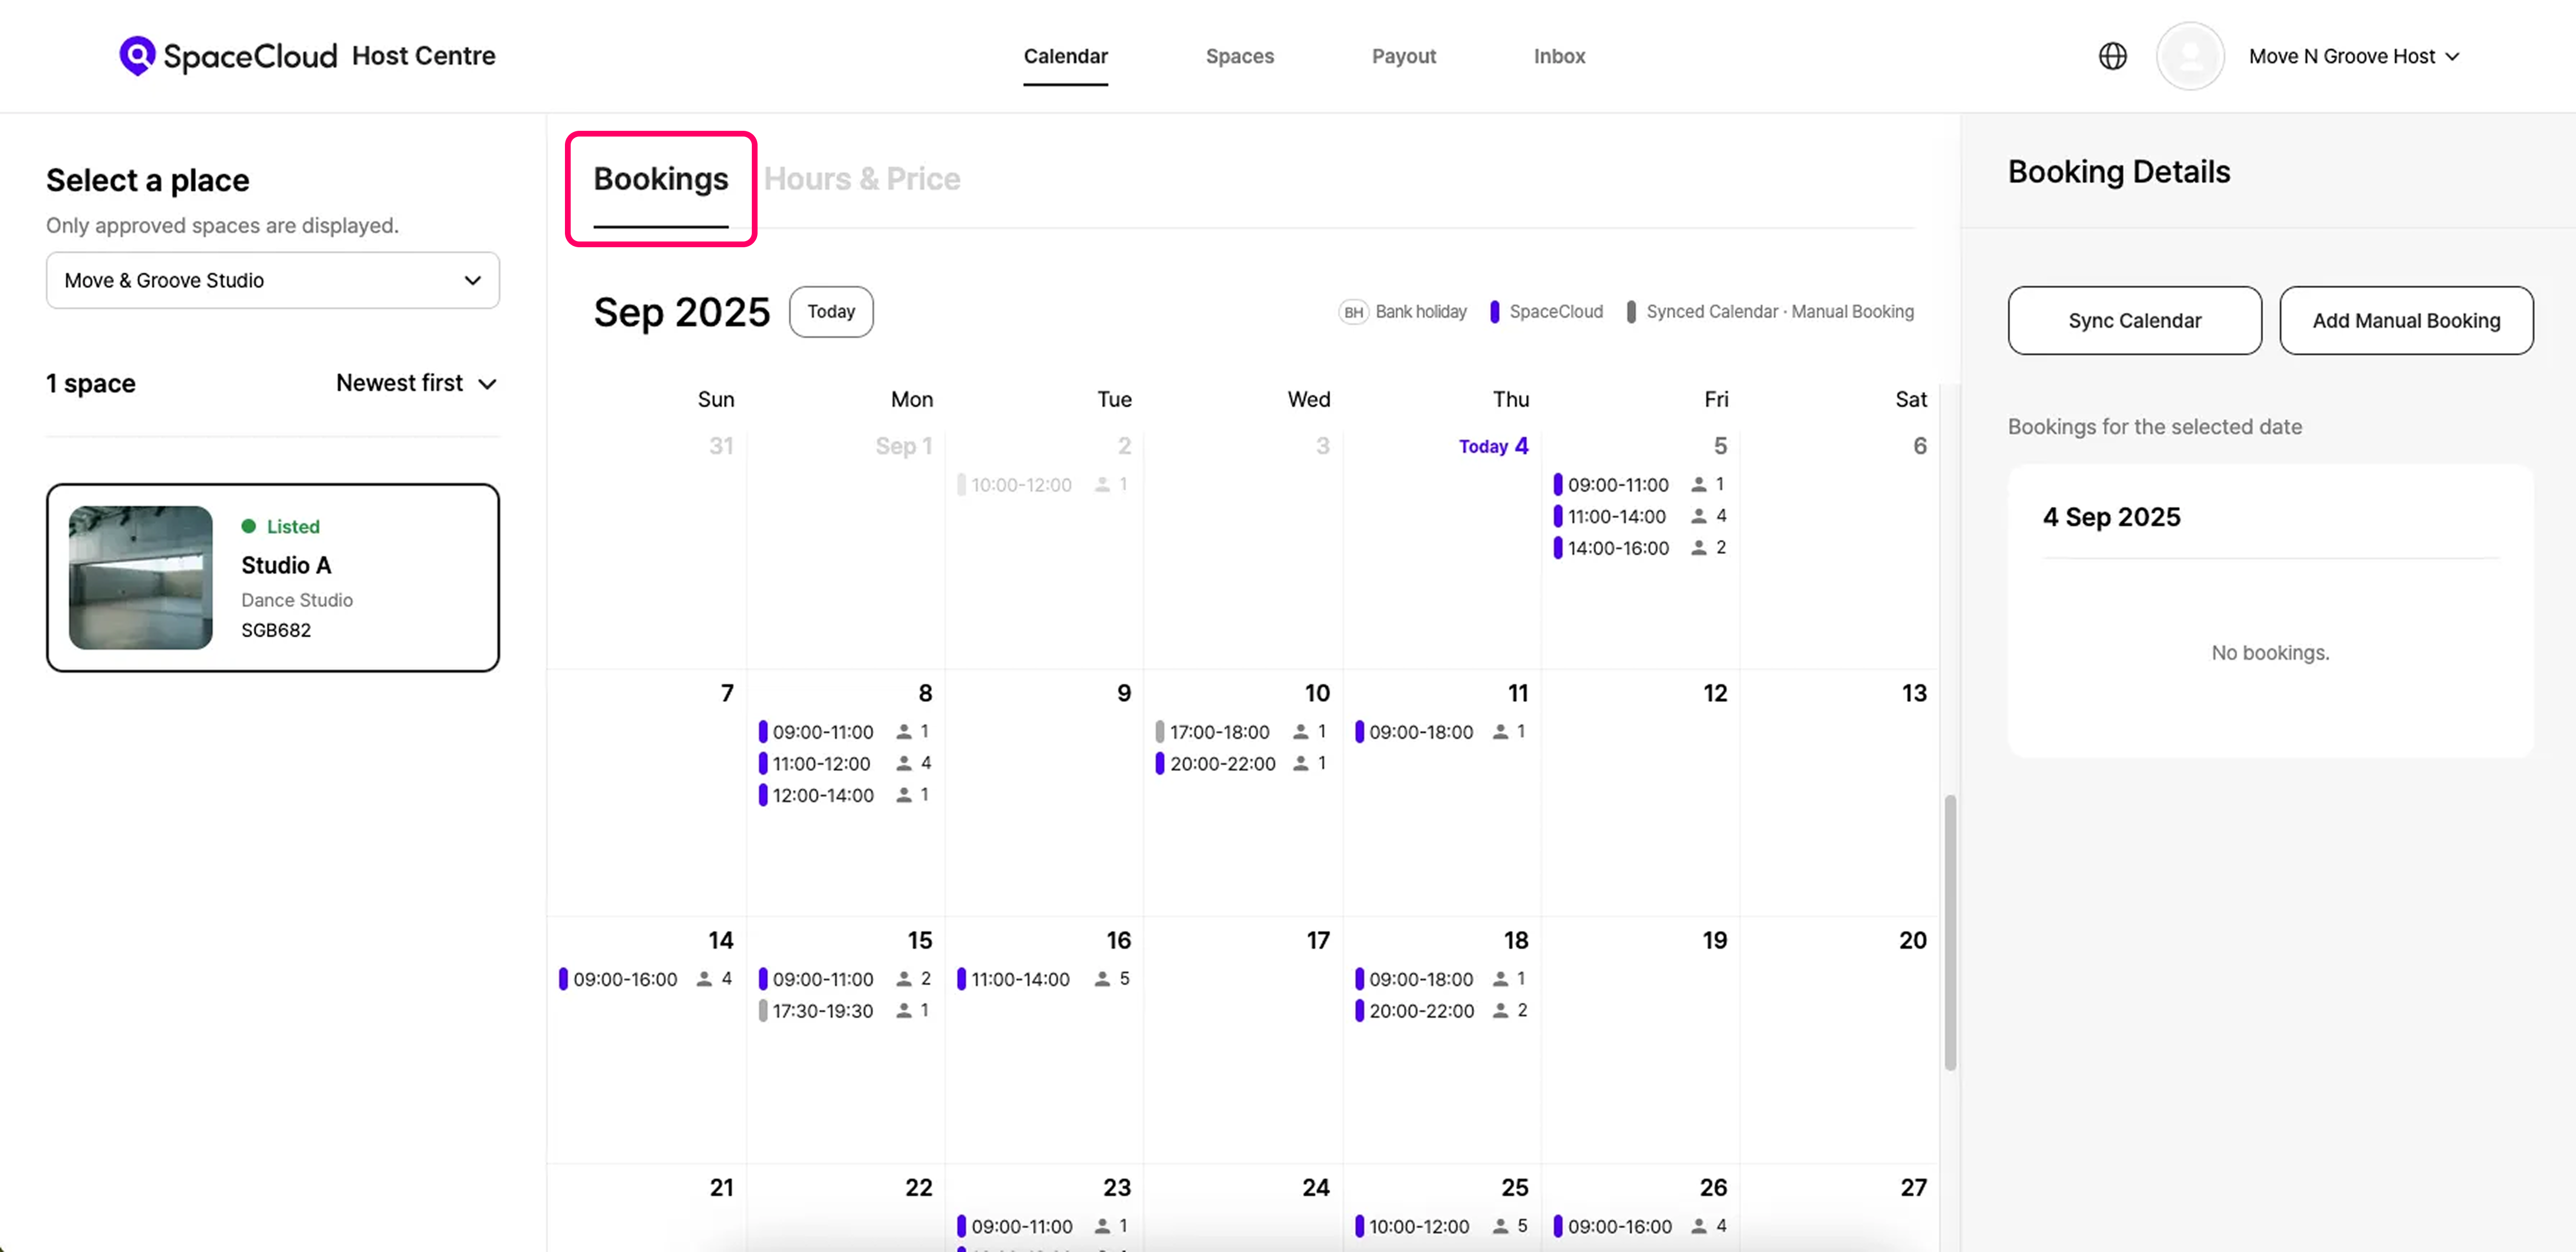The width and height of the screenshot is (2576, 1252).
Task: Select the Studio A thumbnail image
Action: click(140, 577)
